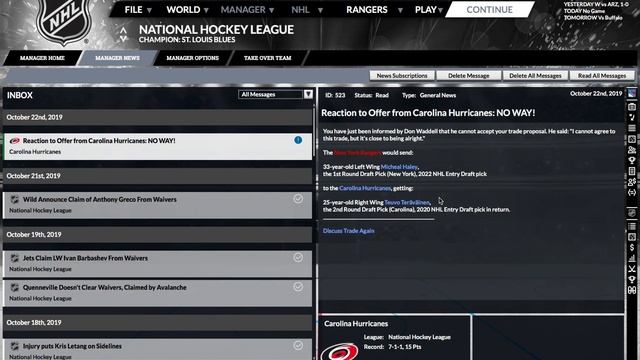640x360 pixels.
Task: Open the WORLD menu
Action: pyautogui.click(x=183, y=10)
